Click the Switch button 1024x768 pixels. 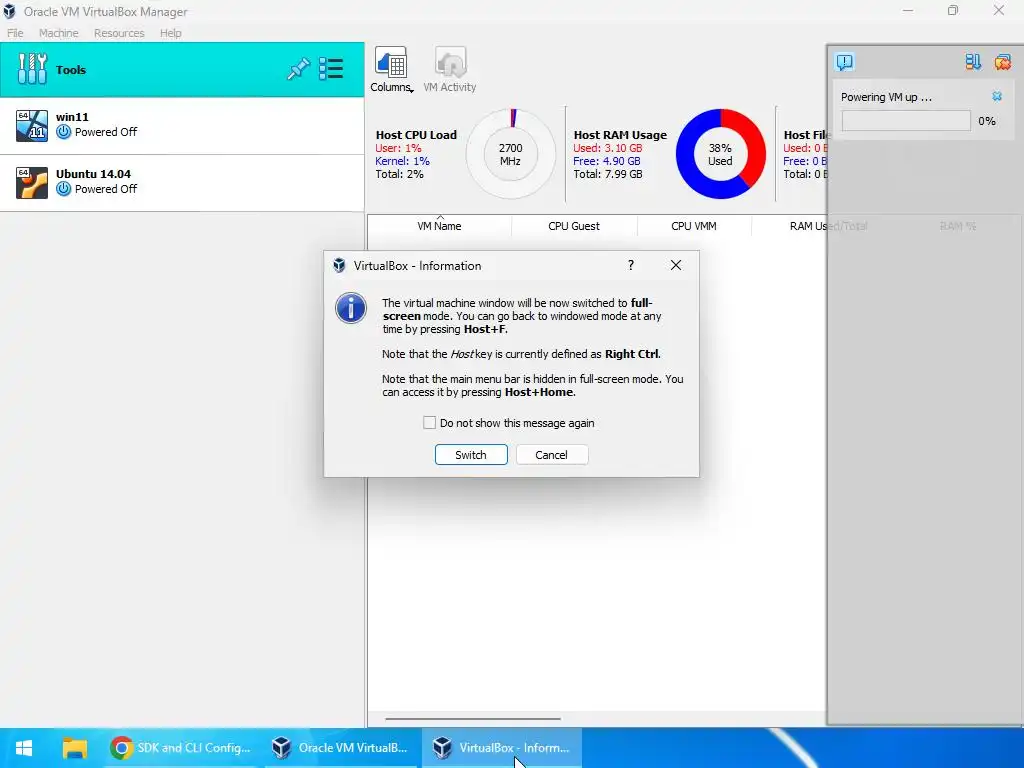[471, 455]
